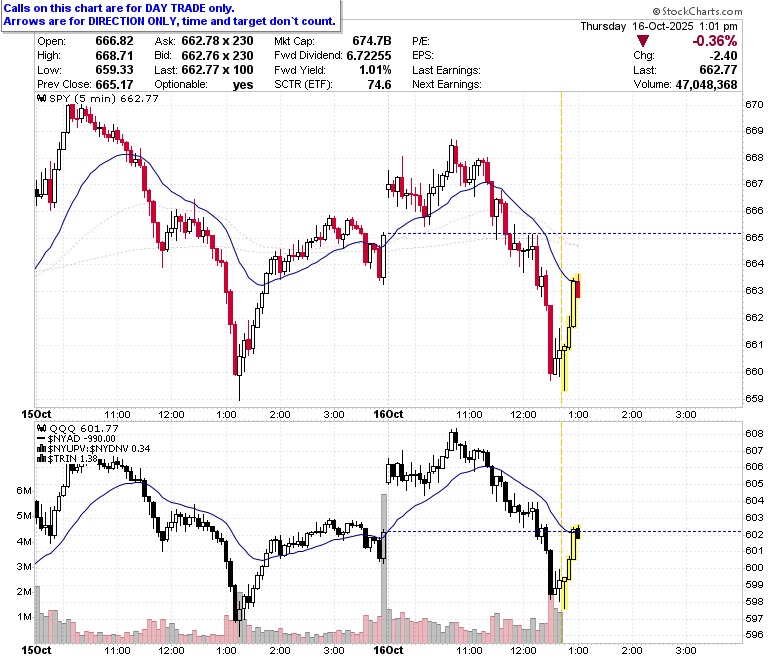Click the red down-triangle change indicator
Viewport: 780px width, 659px height.
(643, 41)
